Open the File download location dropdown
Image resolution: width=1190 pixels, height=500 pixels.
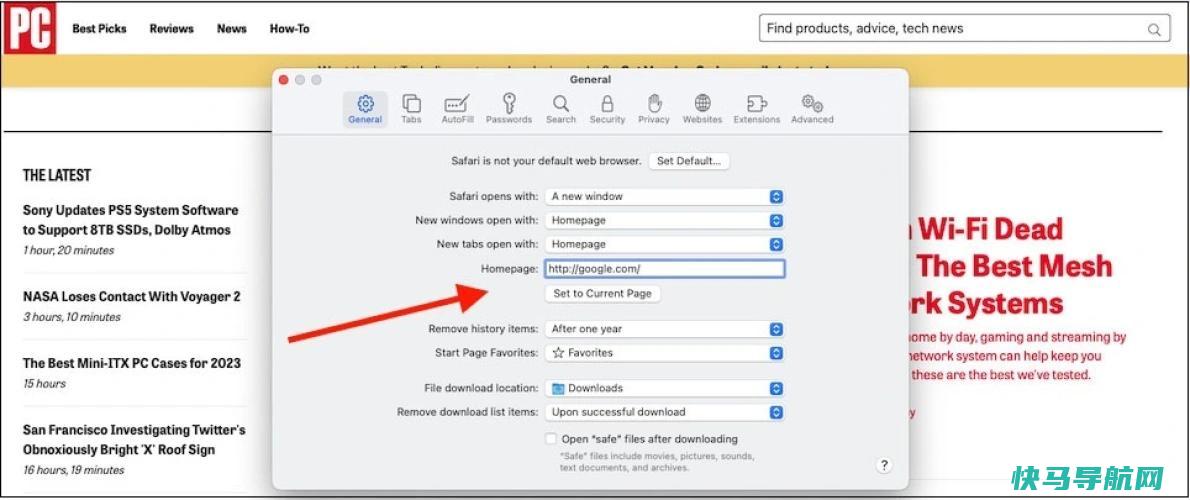[664, 388]
